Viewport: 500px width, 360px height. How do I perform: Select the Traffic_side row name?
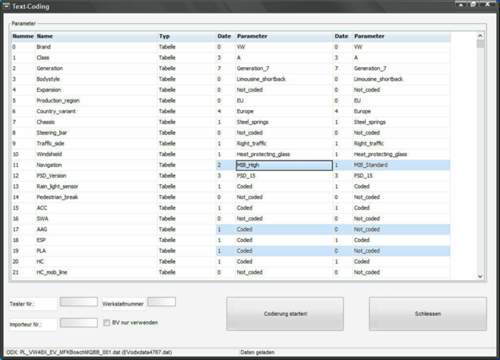pyautogui.click(x=50, y=143)
